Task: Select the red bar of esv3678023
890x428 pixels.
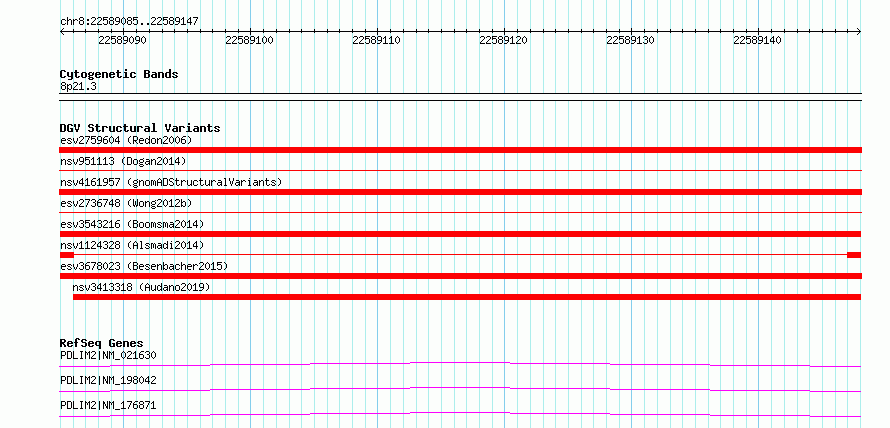Action: [x=460, y=276]
